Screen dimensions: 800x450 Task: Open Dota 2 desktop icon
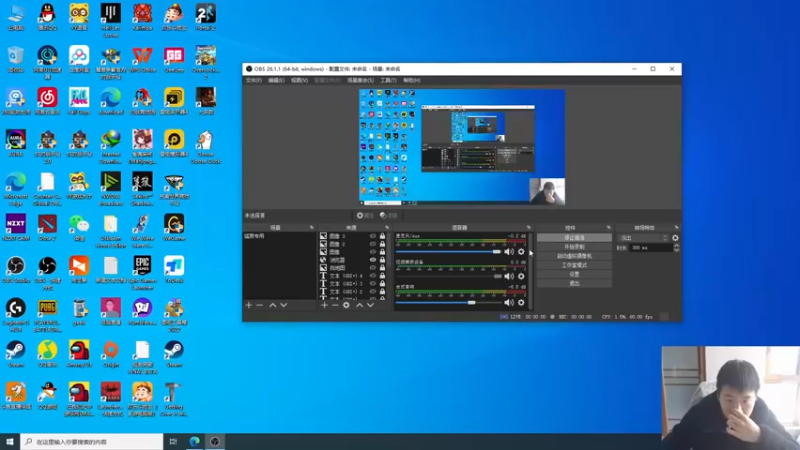point(47,228)
